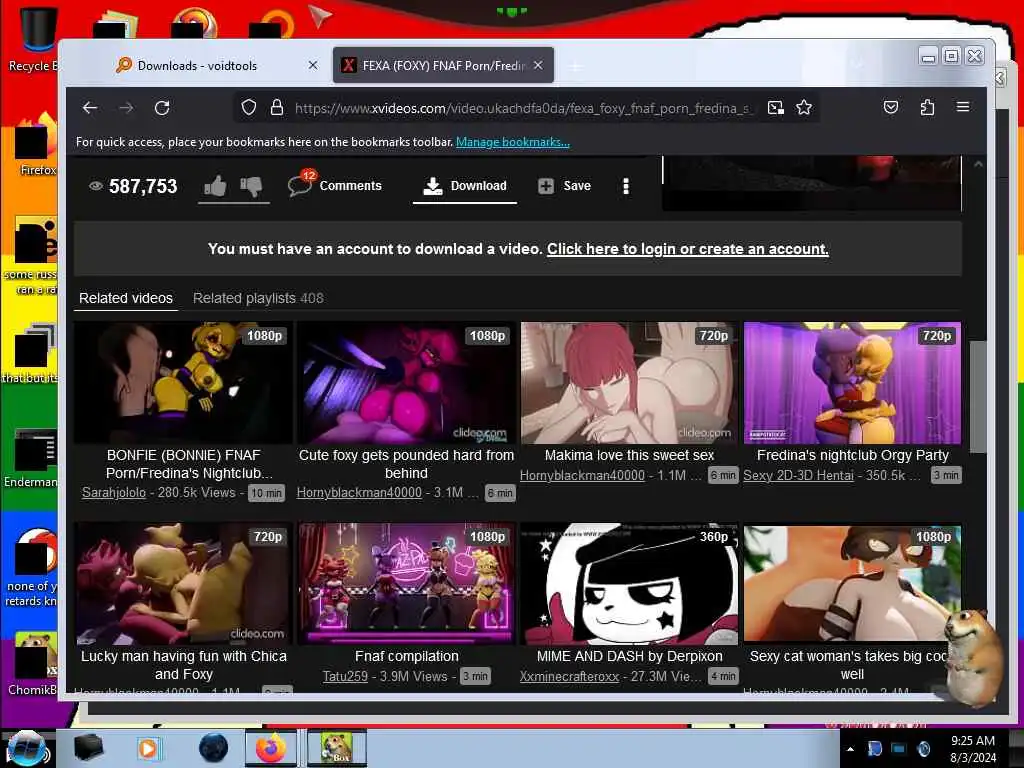The image size is (1024, 768).
Task: Open the Windows Start orb
Action: 26,748
